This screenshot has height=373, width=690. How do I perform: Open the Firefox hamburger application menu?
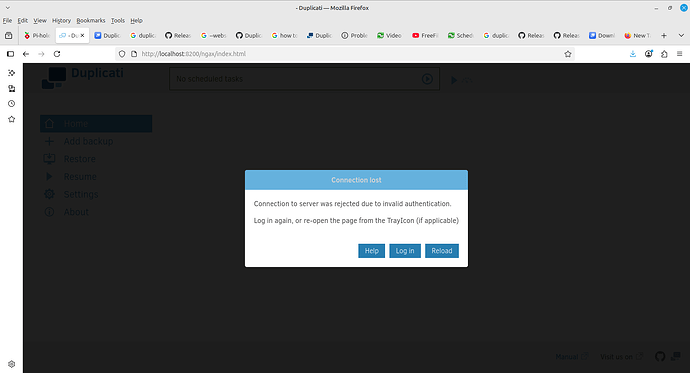pyautogui.click(x=679, y=54)
